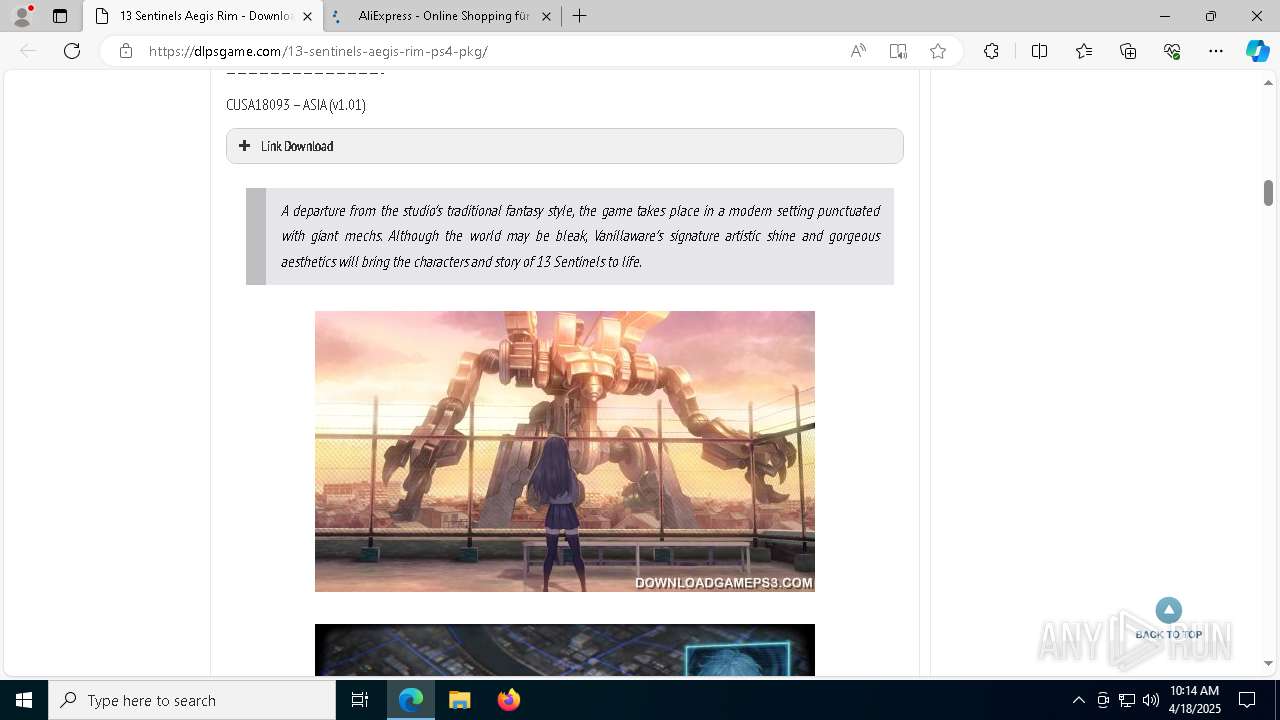Screen dimensions: 1280x720
Task: Add this page to favorites star
Action: (x=938, y=51)
